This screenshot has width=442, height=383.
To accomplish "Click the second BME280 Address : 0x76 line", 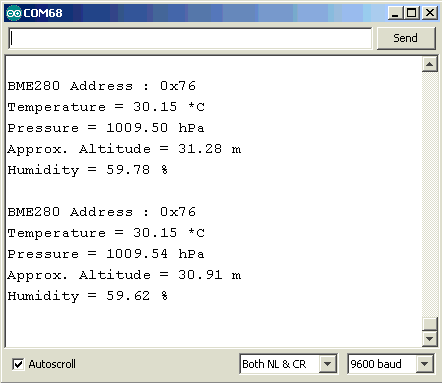I will 102,212.
